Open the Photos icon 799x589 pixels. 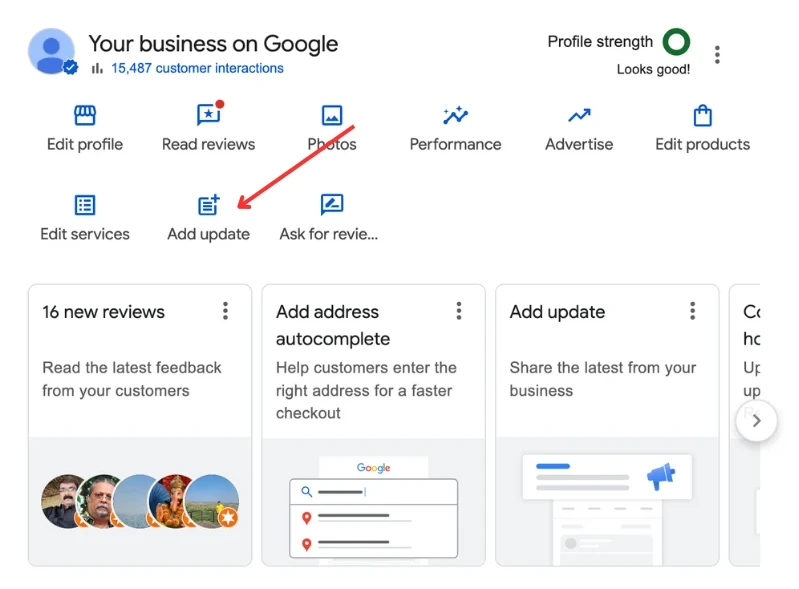click(x=332, y=115)
